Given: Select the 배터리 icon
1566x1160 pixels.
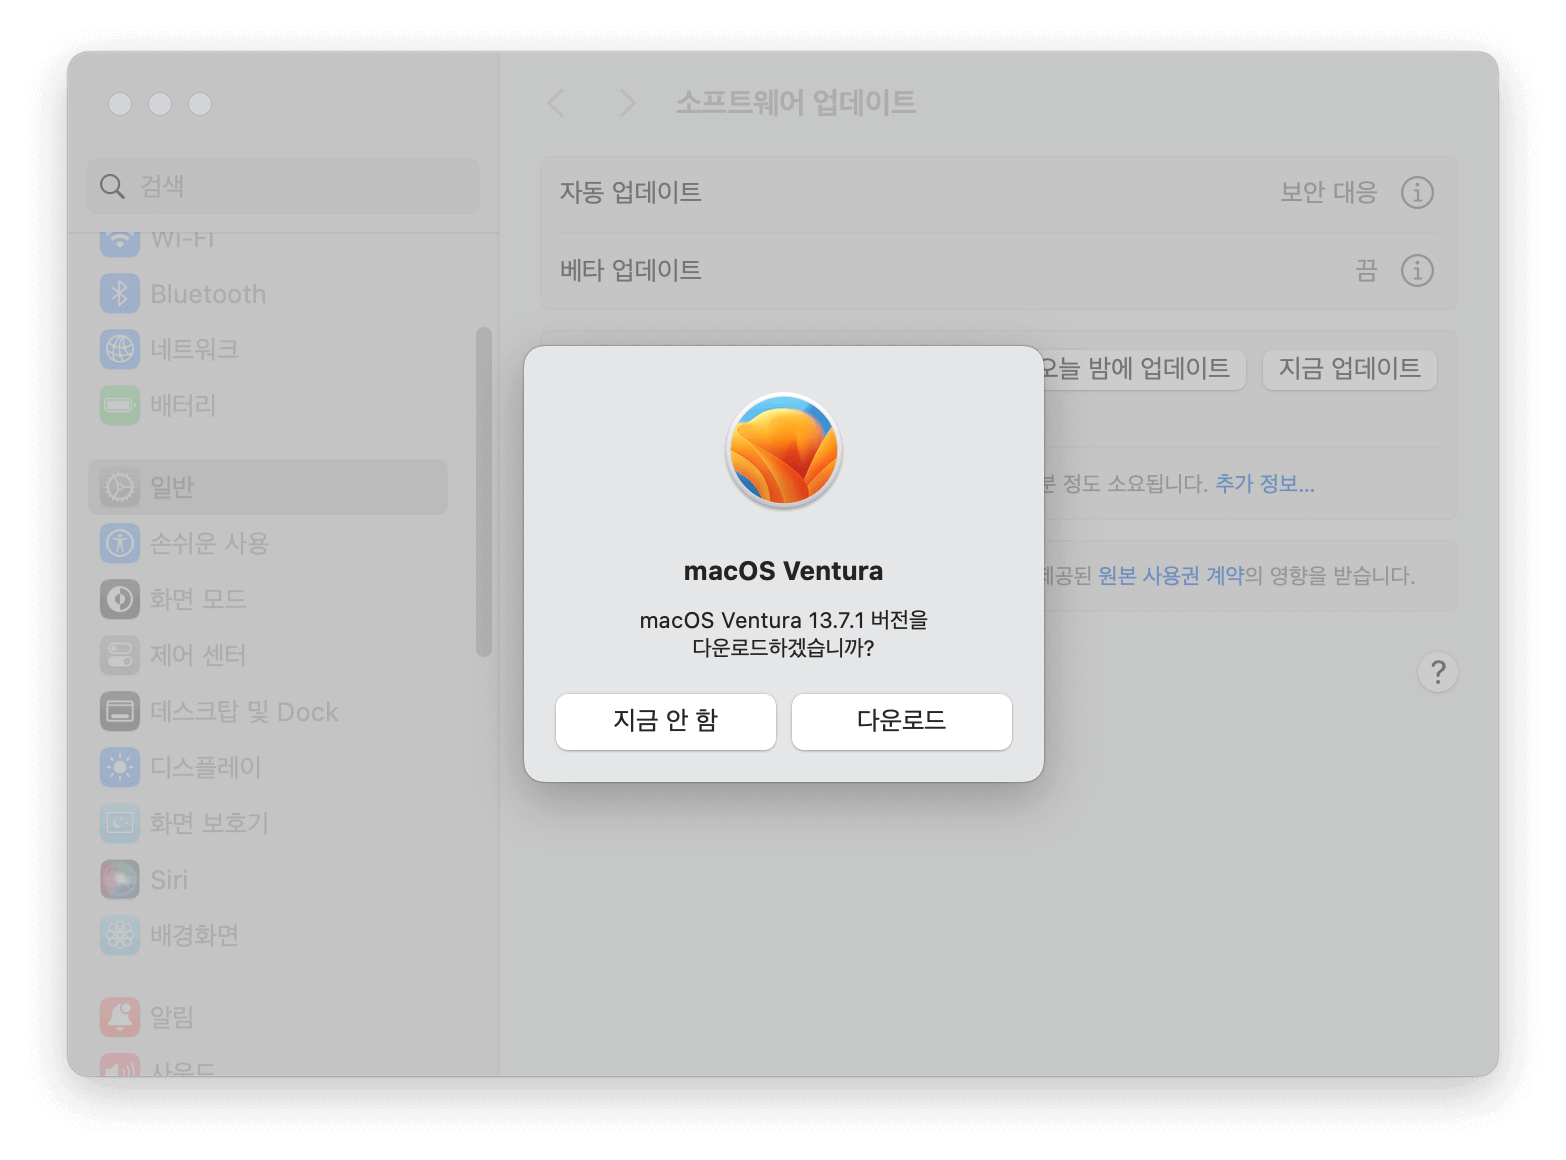Looking at the screenshot, I should coord(120,405).
